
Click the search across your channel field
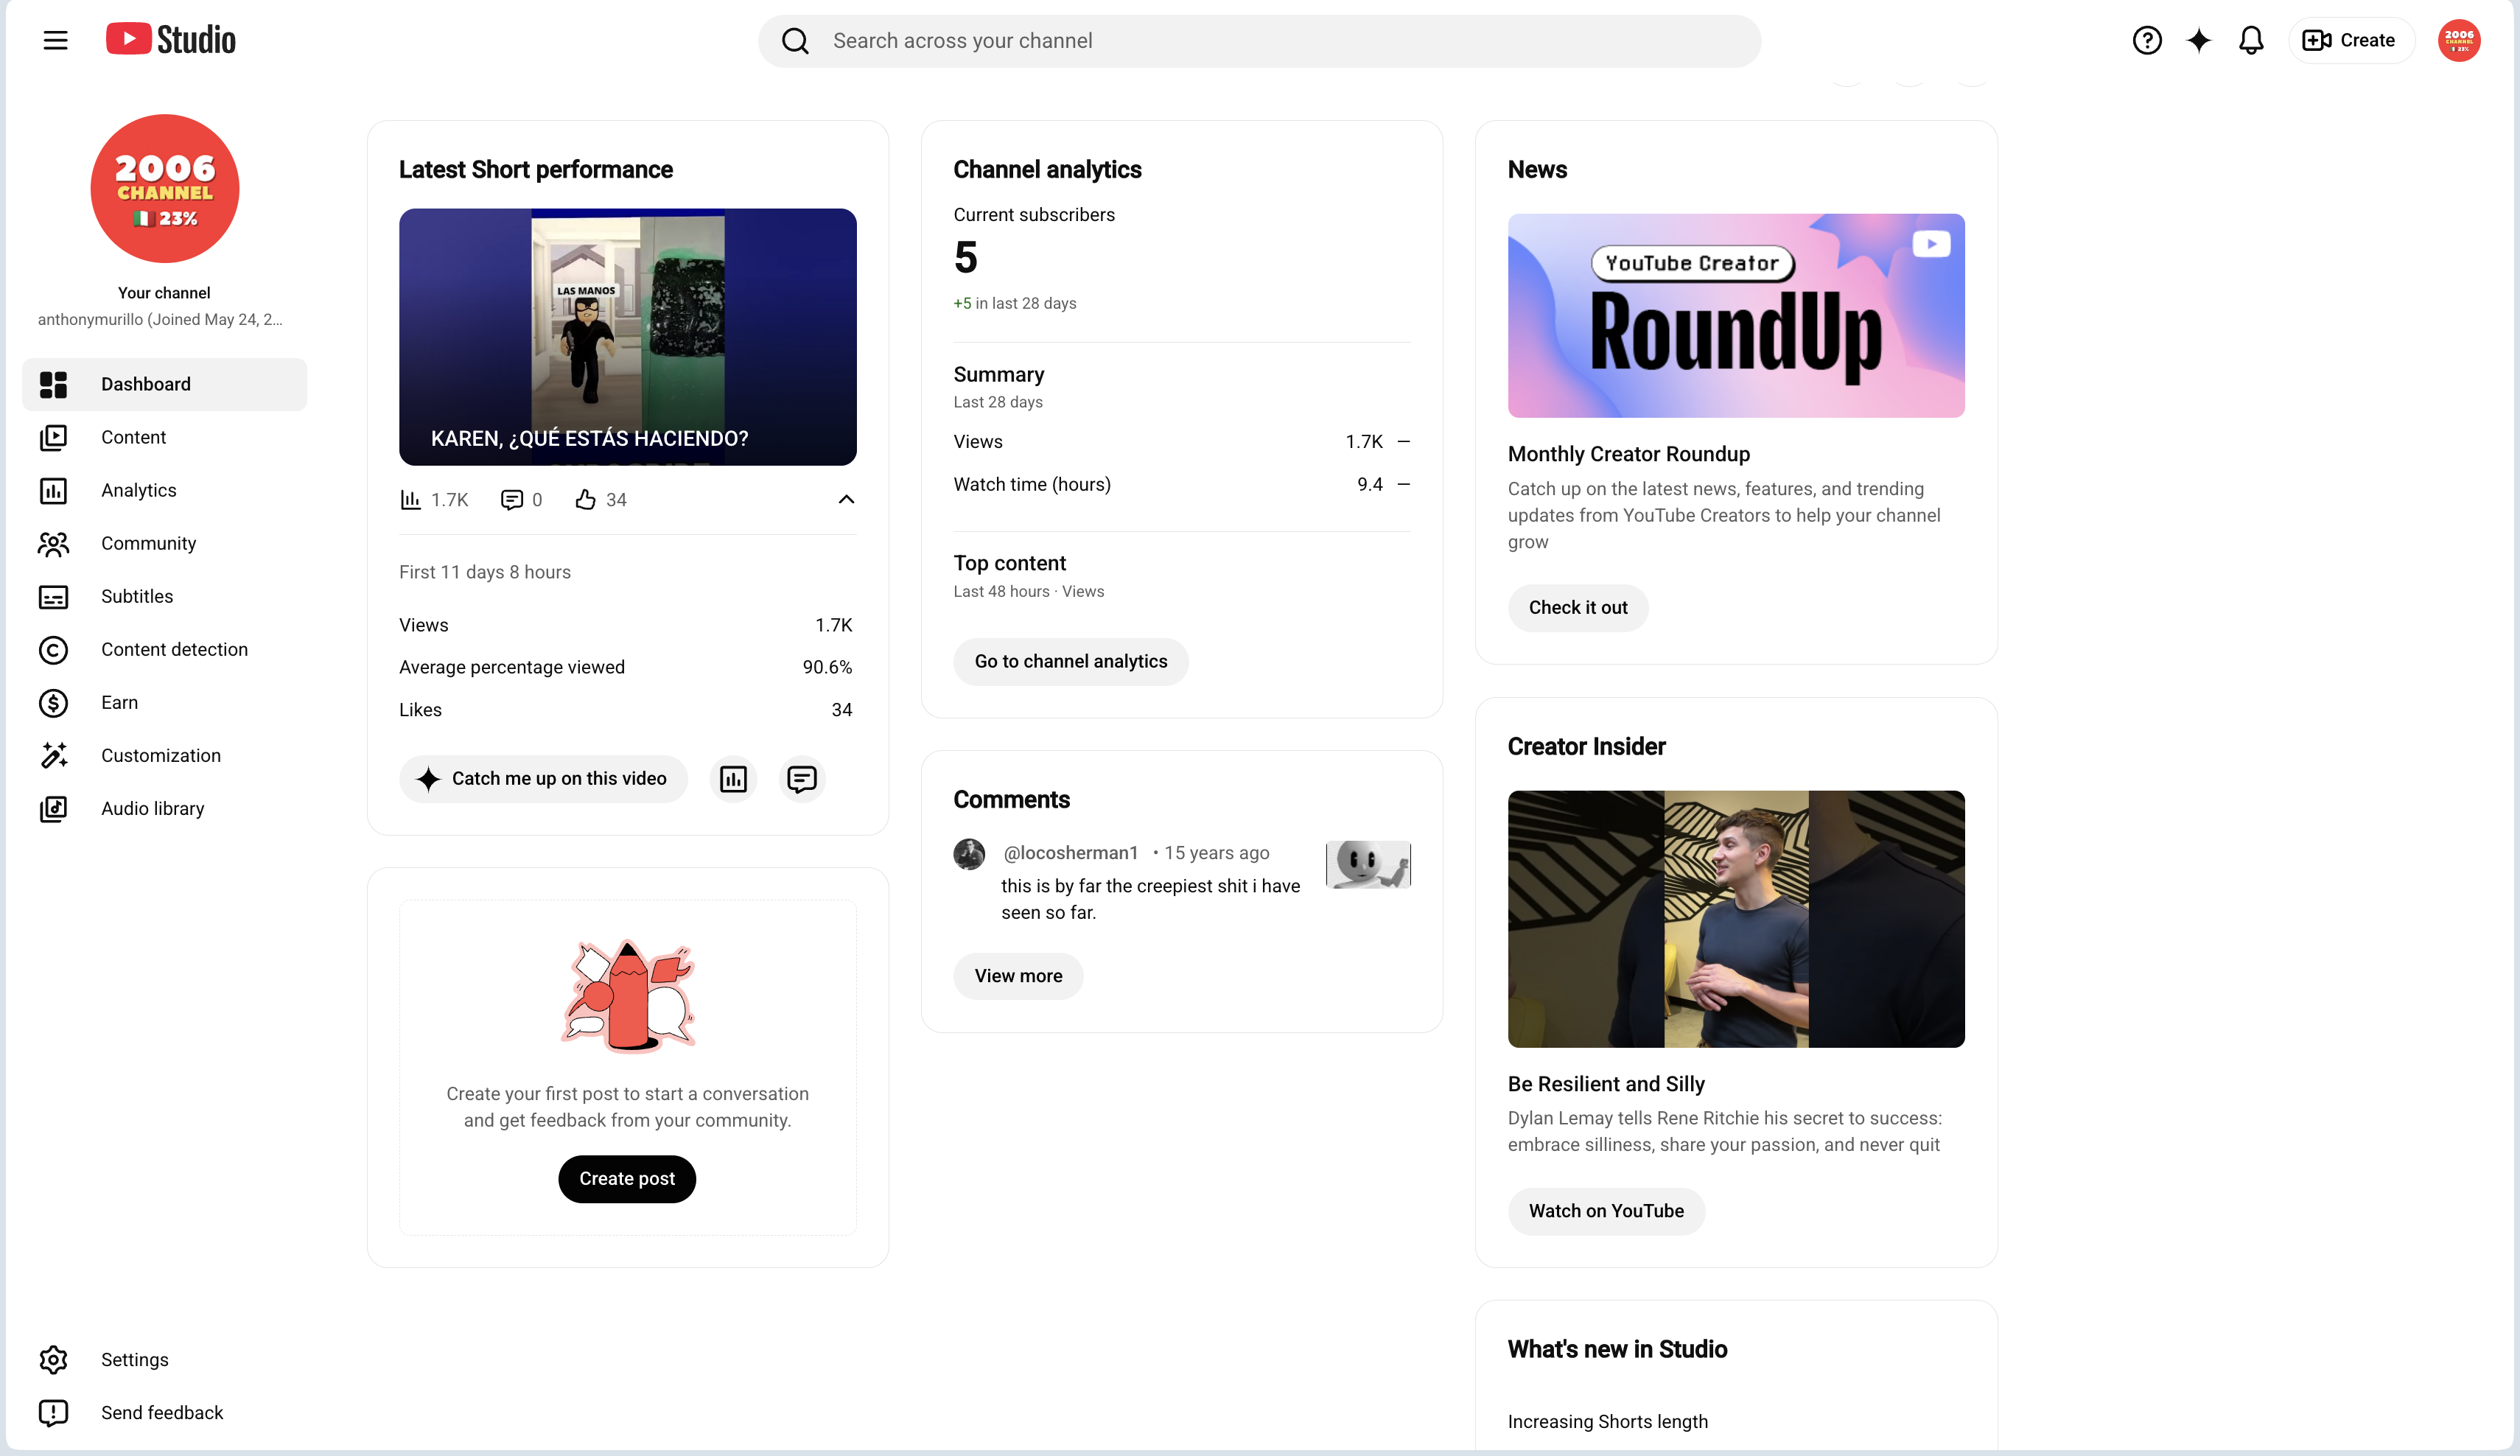[1259, 41]
